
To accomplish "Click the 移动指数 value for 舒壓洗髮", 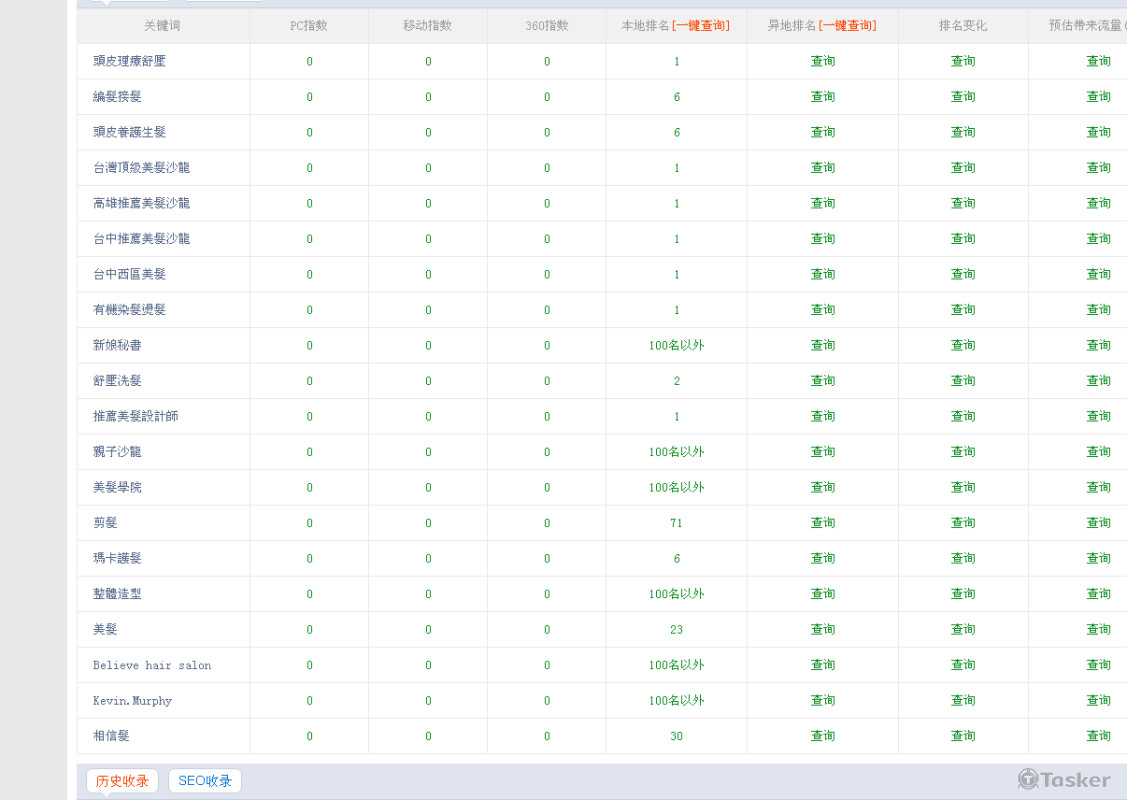I will [x=428, y=381].
